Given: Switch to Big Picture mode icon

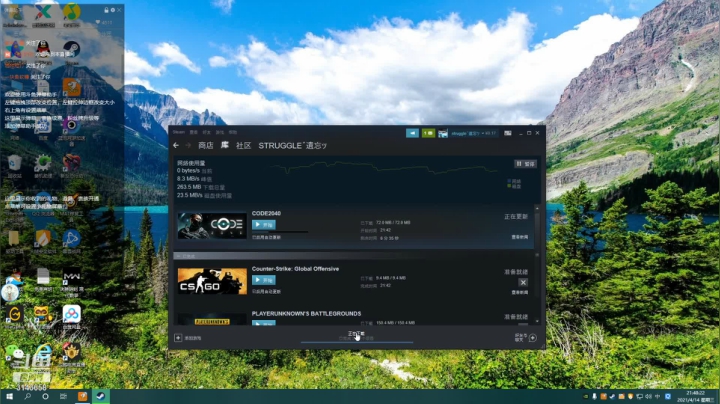Looking at the screenshot, I should [x=508, y=133].
